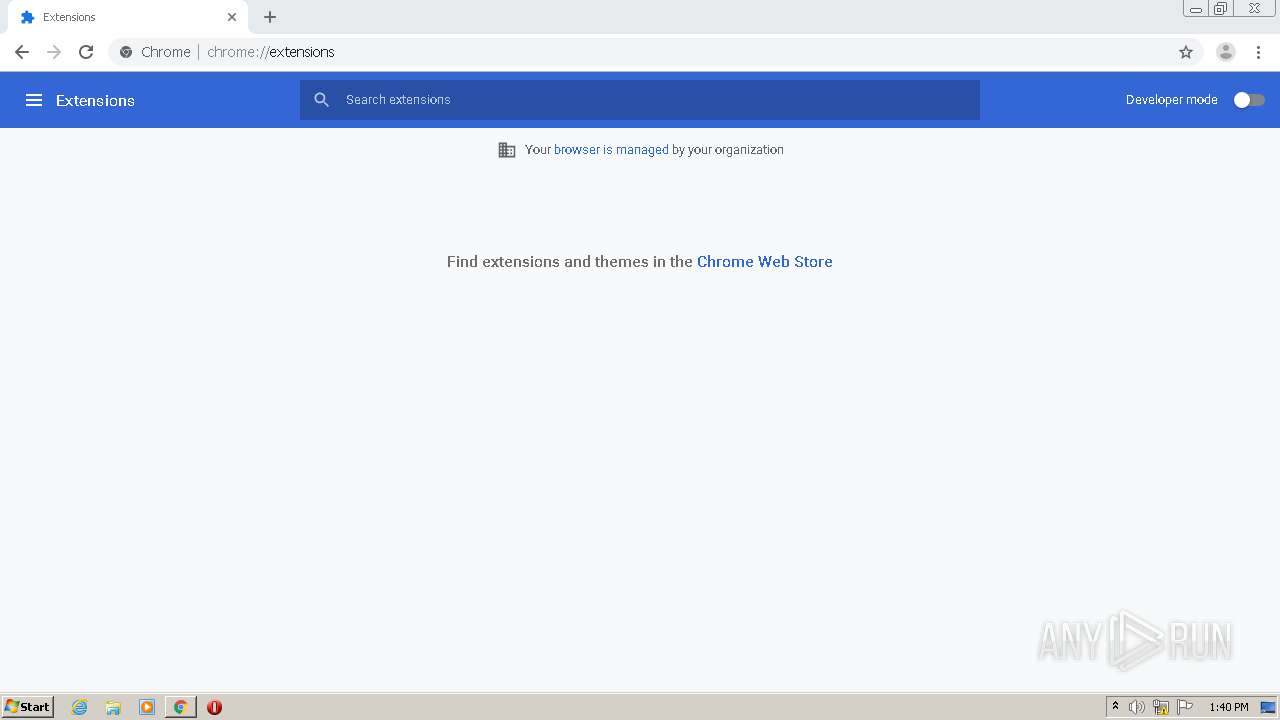Reload the extensions page
The image size is (1280, 720).
[x=86, y=52]
